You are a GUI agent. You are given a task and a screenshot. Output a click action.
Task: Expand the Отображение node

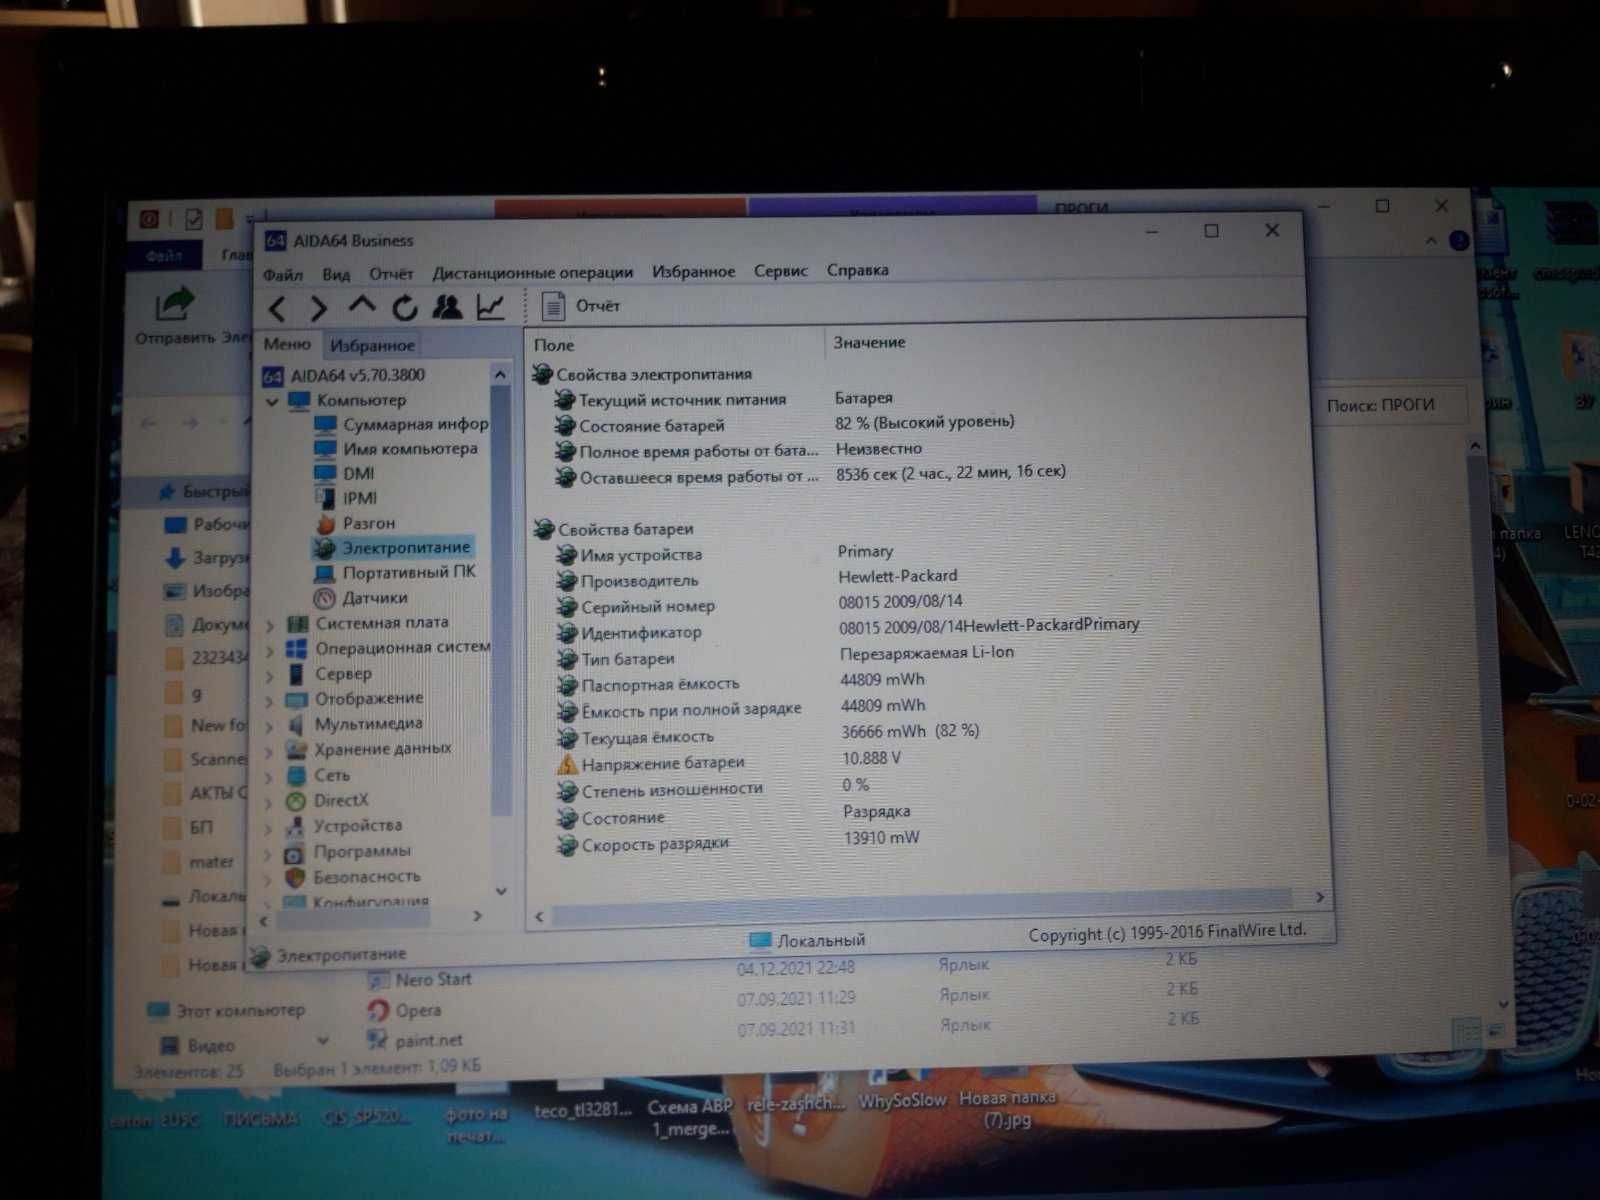coord(269,701)
